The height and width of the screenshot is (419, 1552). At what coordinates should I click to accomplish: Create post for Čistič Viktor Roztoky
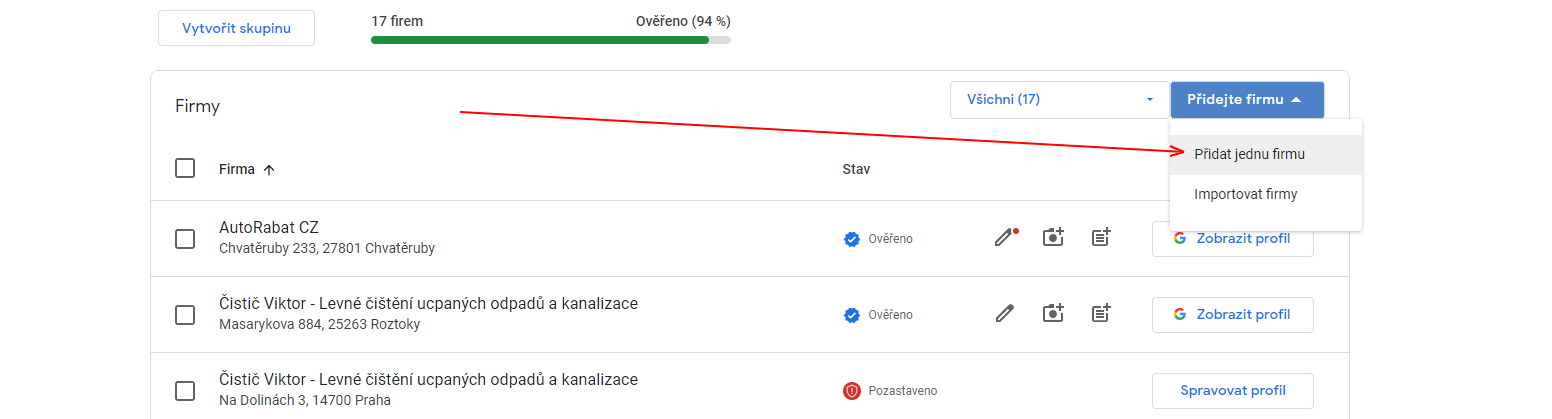click(1101, 314)
